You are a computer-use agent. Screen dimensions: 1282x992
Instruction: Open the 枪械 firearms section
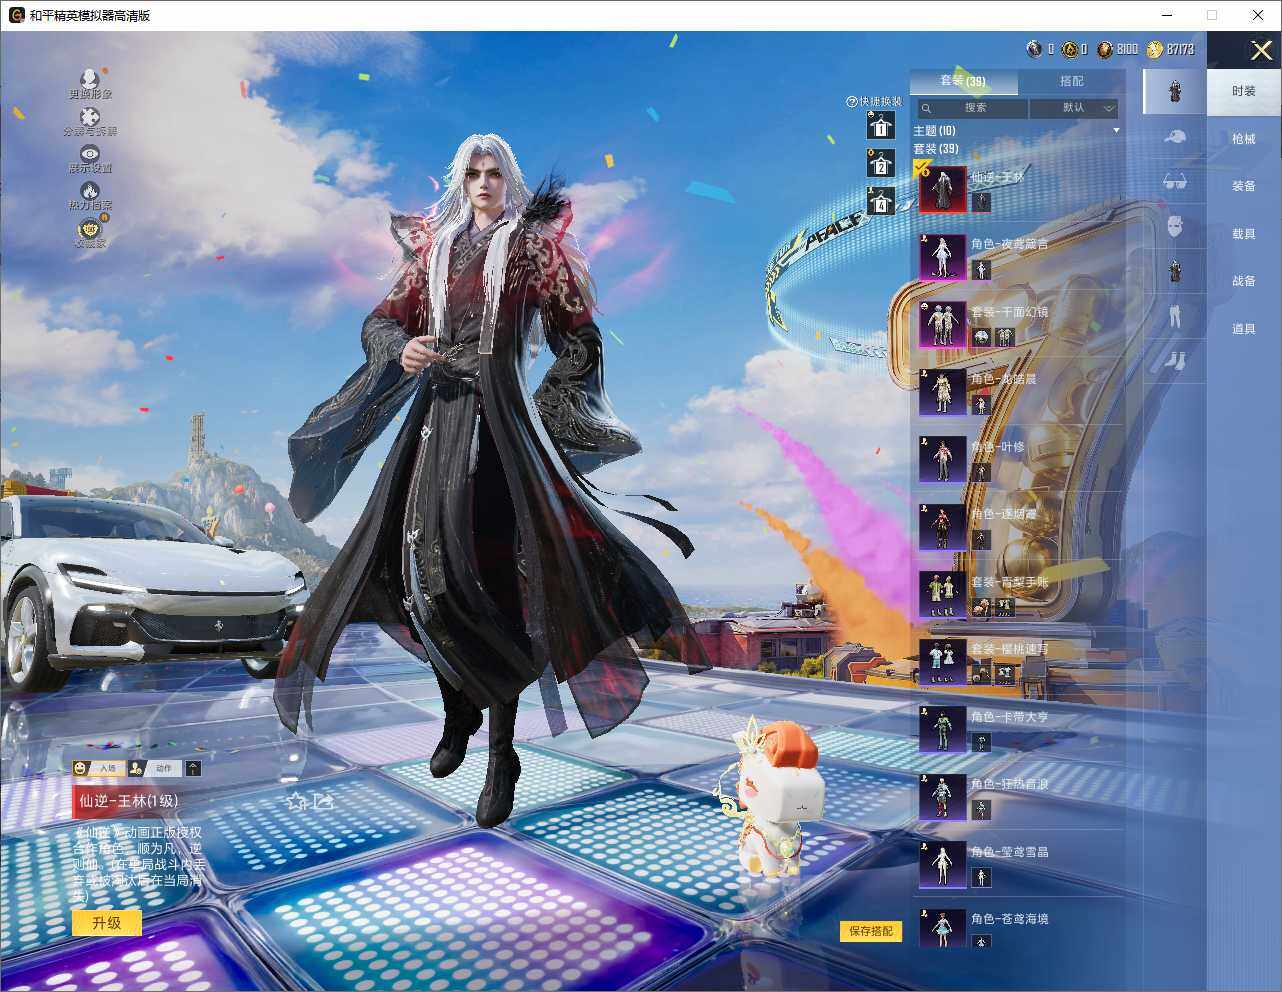[1243, 139]
